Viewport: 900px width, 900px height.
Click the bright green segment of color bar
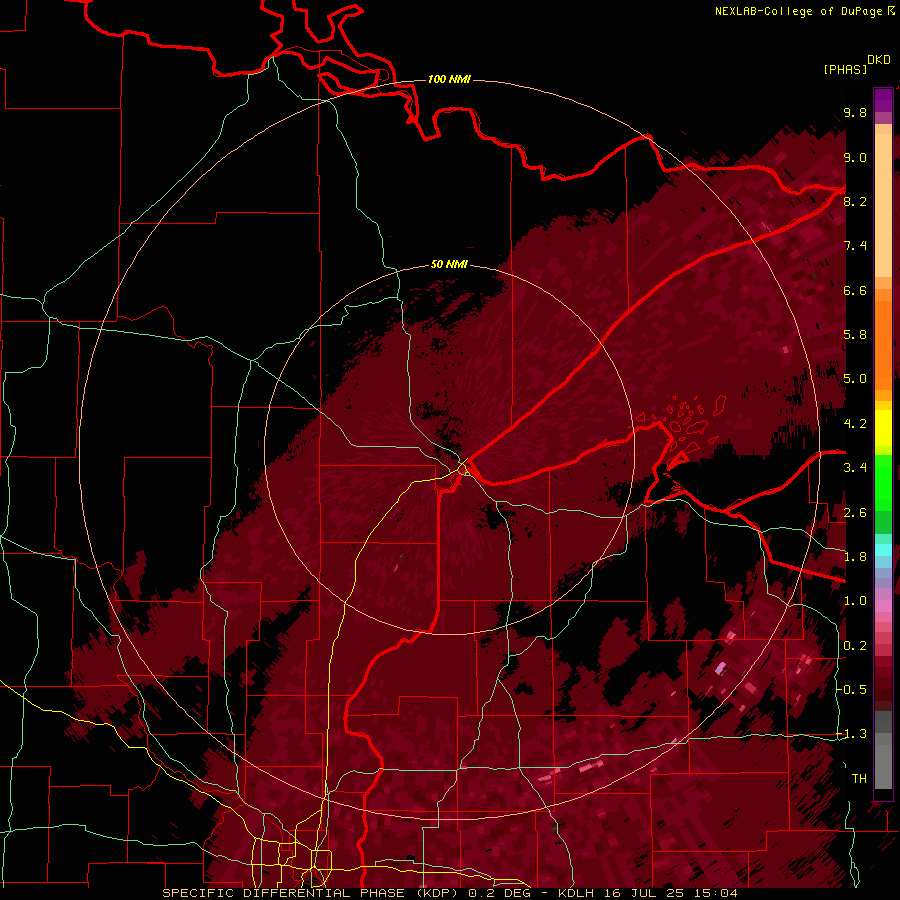pos(883,482)
